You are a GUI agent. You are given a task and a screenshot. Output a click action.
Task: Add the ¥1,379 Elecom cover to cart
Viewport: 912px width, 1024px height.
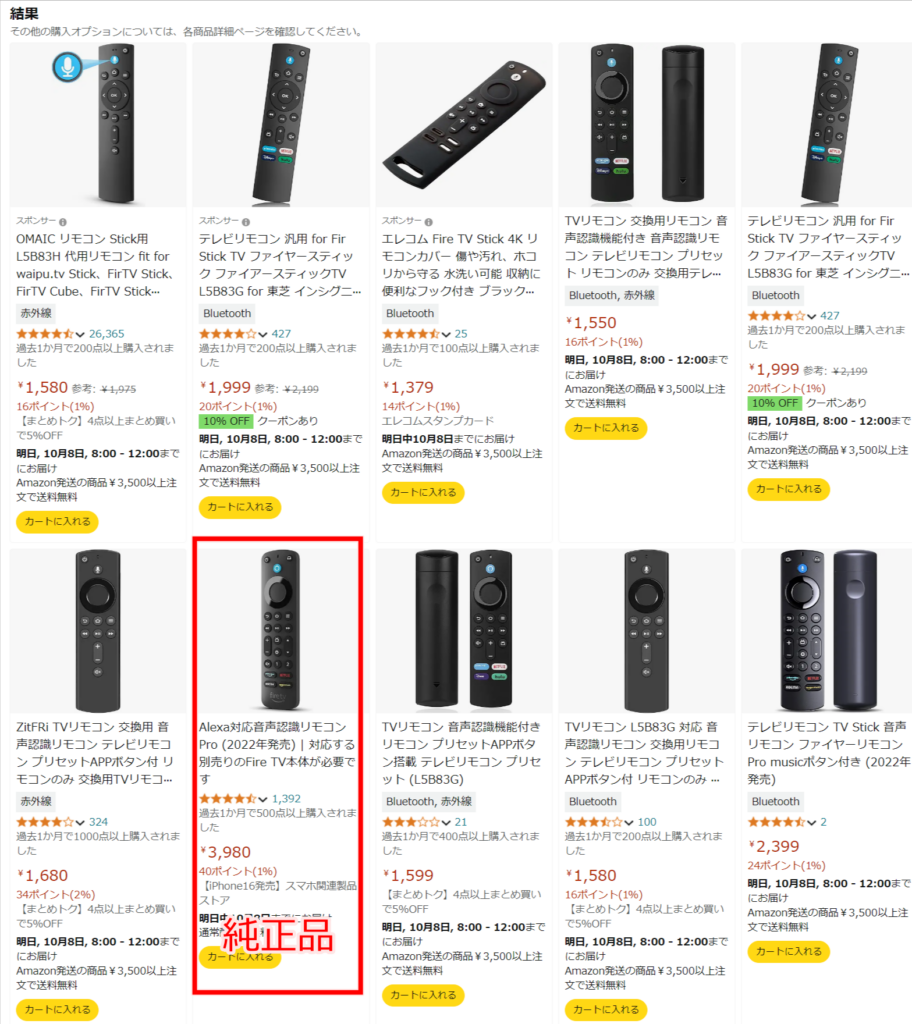[x=423, y=492]
